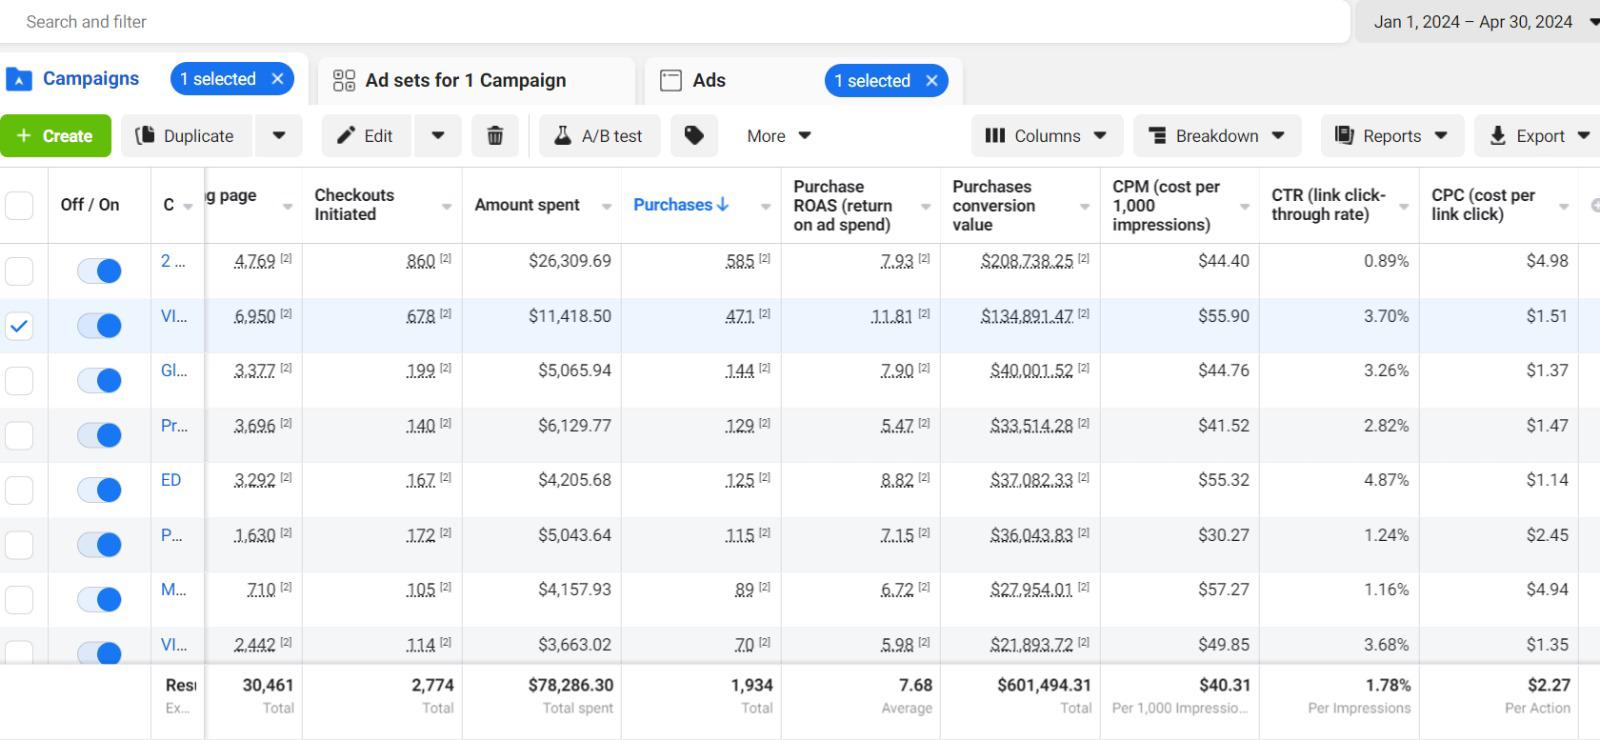Image resolution: width=1600 pixels, height=740 pixels.
Task: Open campaign link starting with 'M...'
Action: coord(174,589)
